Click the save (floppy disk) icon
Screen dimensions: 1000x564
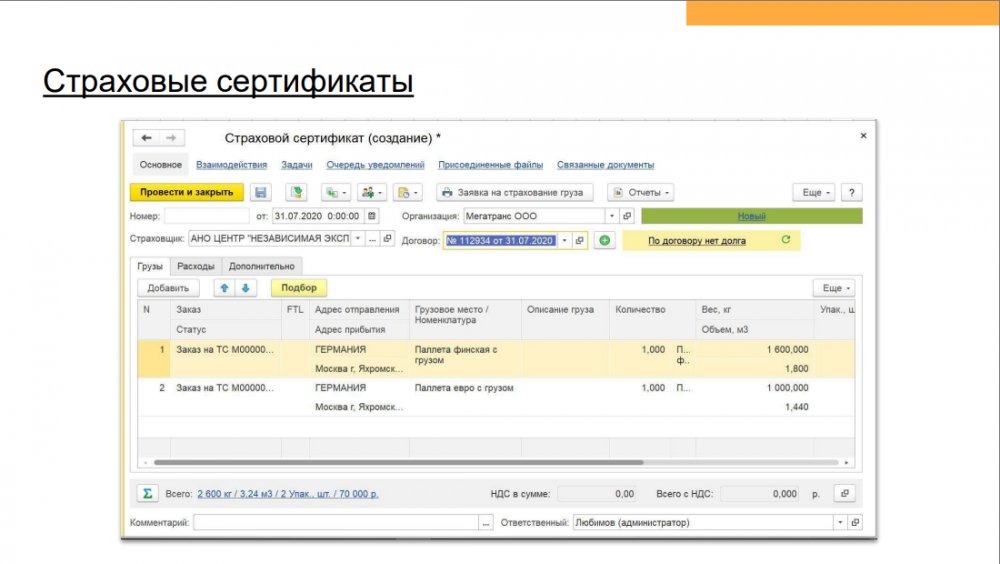(x=261, y=192)
